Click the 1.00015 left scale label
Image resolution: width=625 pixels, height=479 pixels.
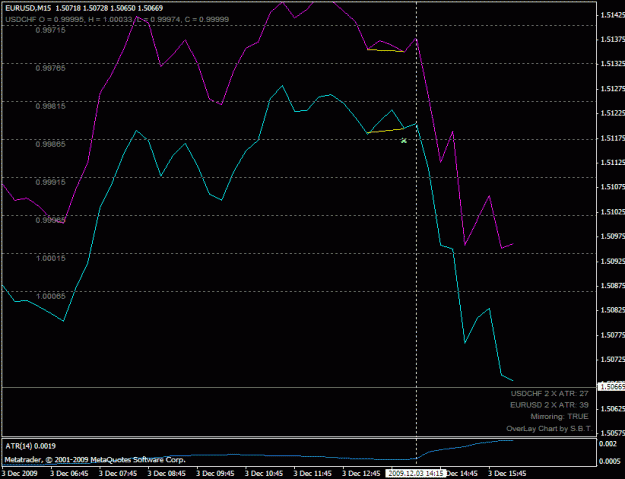pos(51,258)
